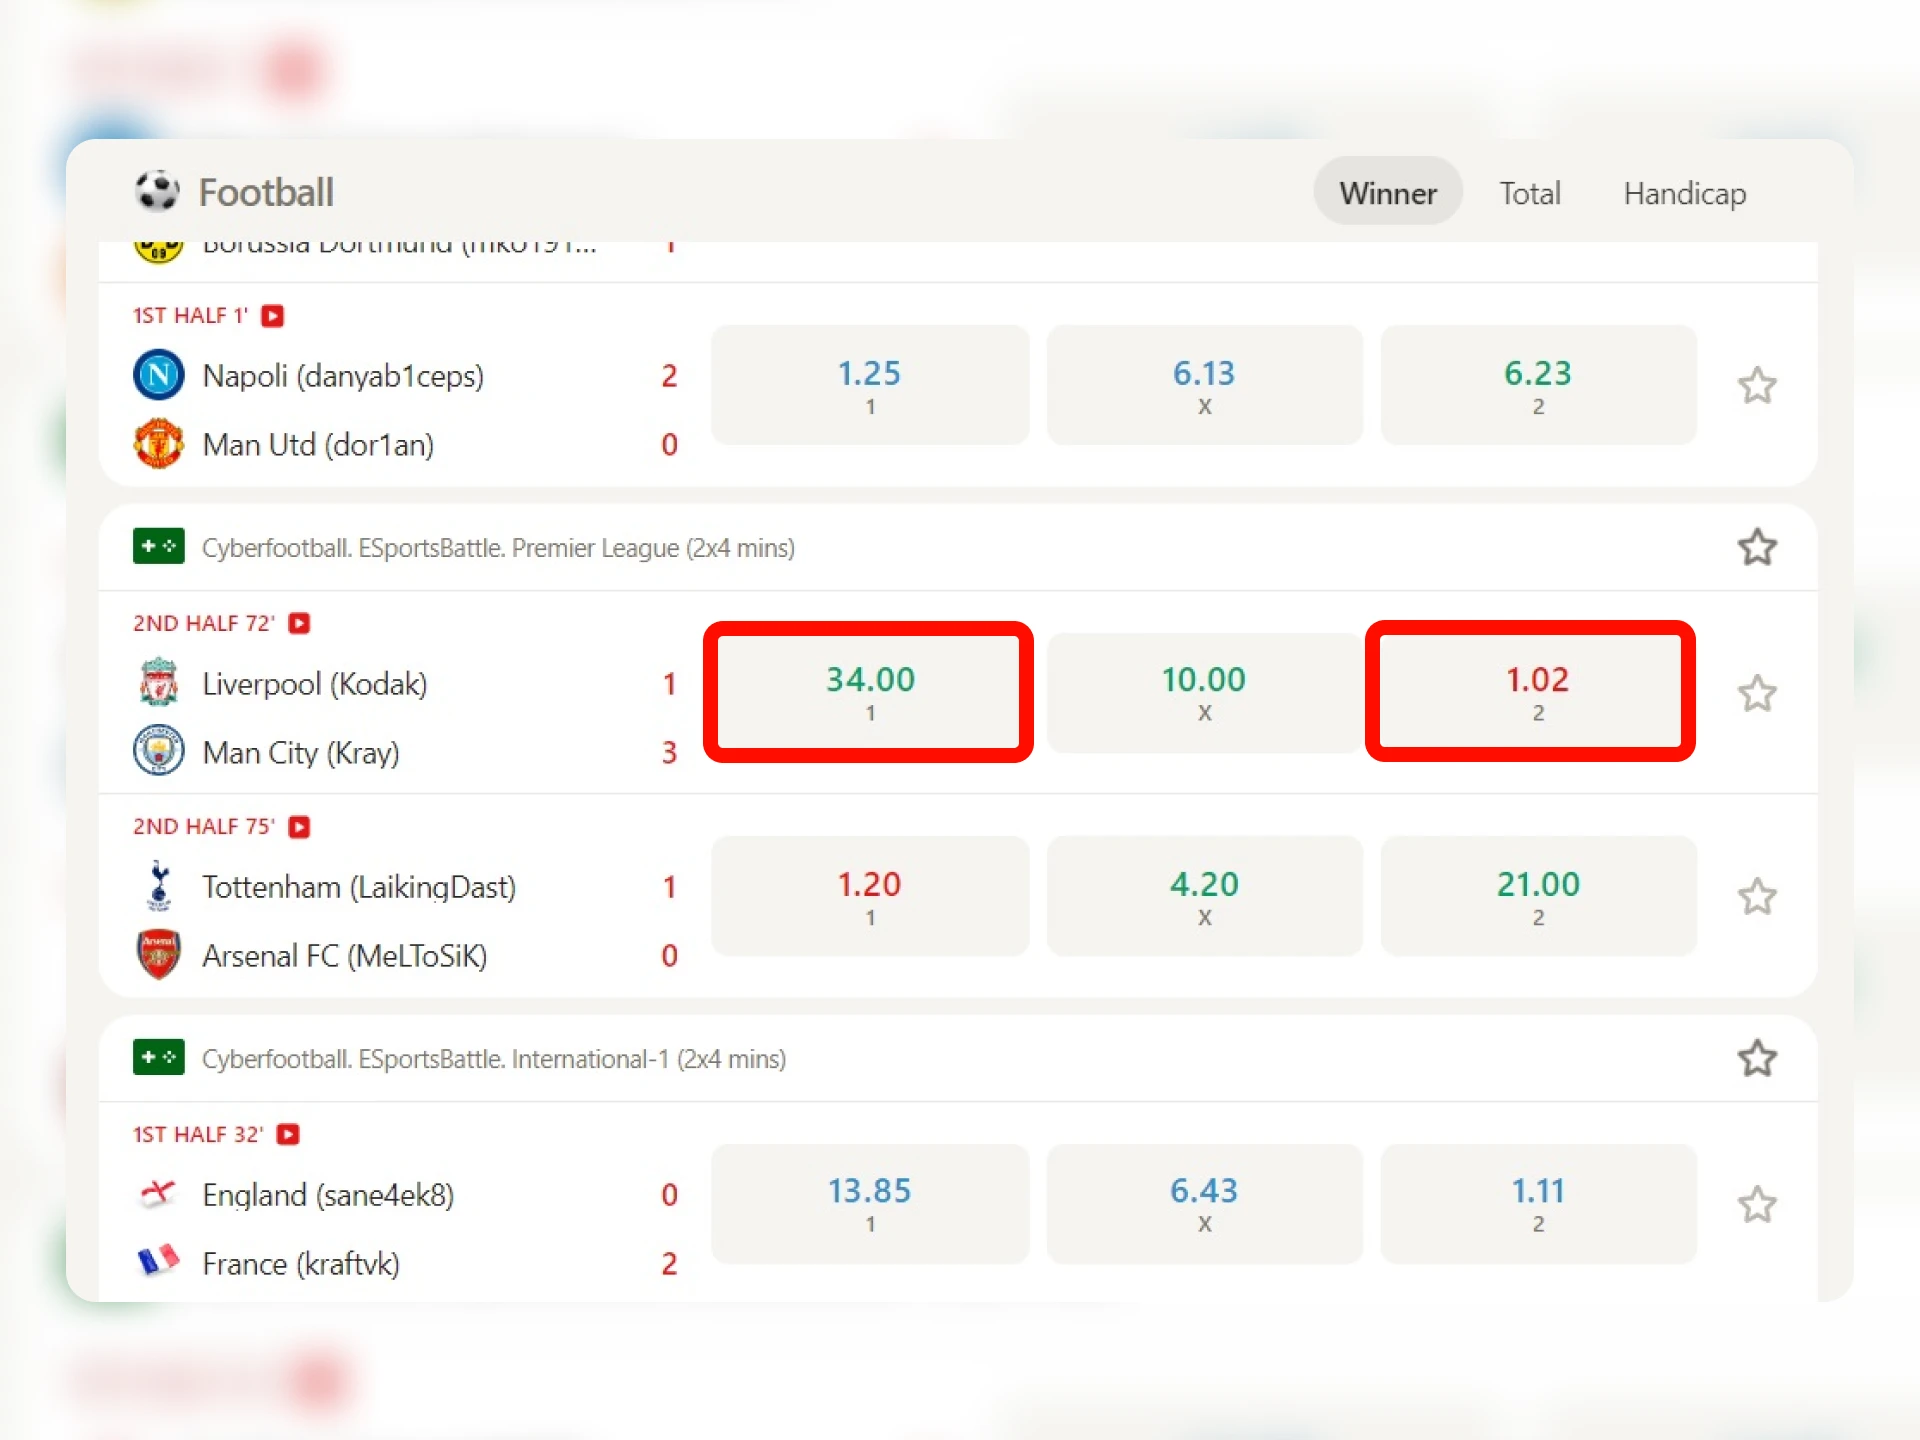Choose France win odds 1.11
Screen dimensions: 1920x1440
[1537, 1203]
